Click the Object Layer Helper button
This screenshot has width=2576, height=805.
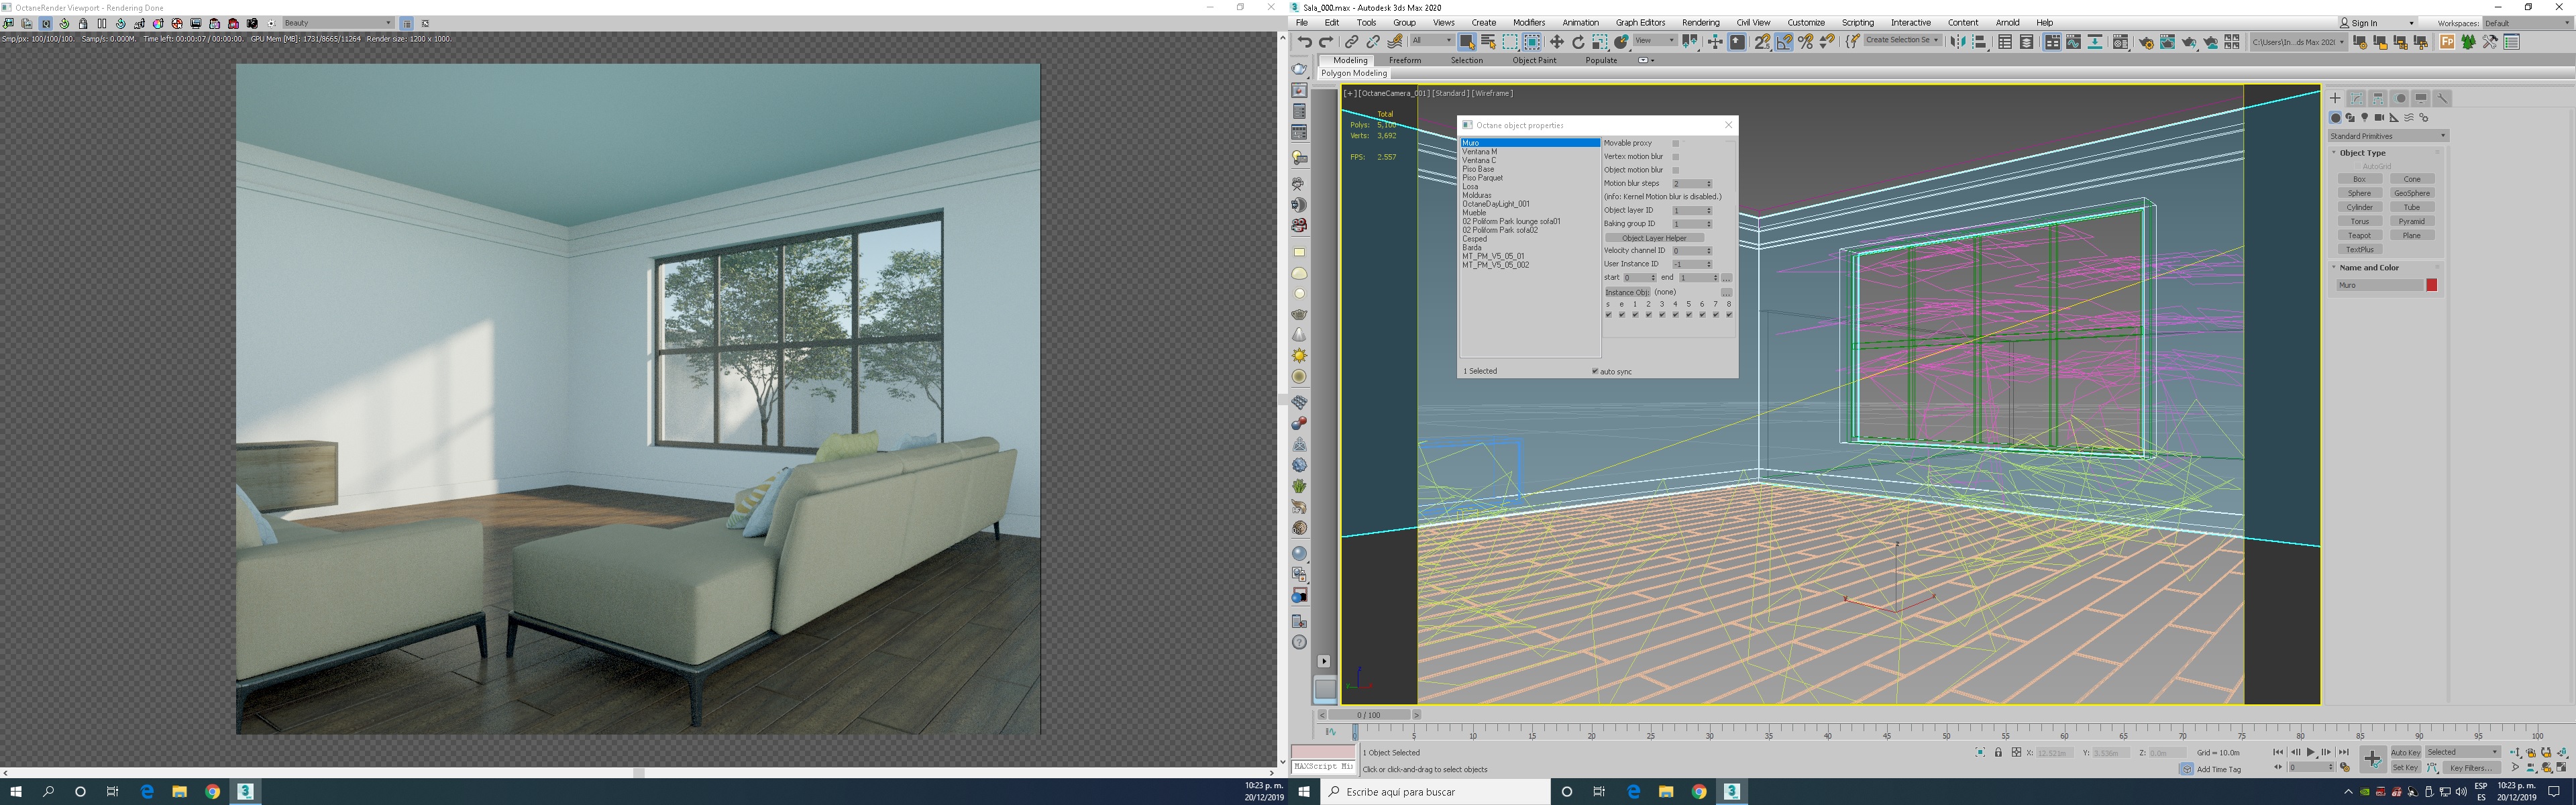pos(1654,238)
